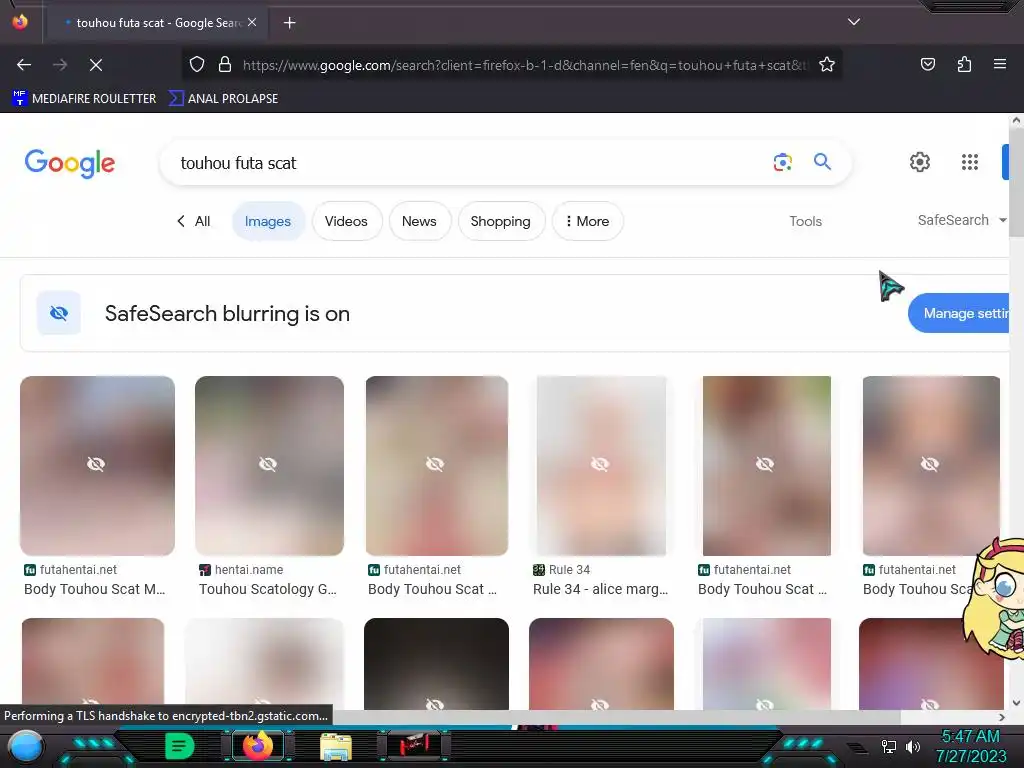
Task: Go to Google home via the logo
Action: point(70,163)
